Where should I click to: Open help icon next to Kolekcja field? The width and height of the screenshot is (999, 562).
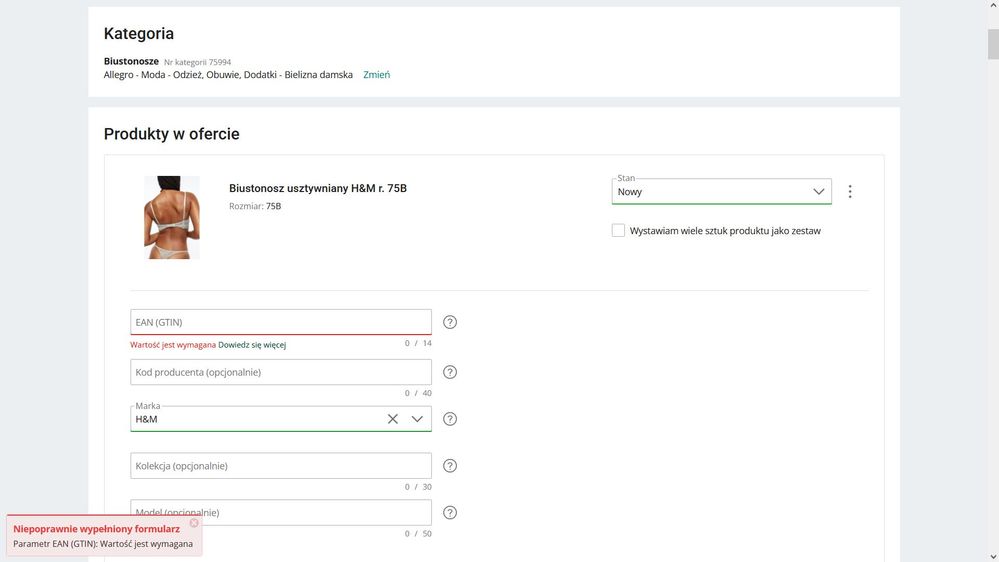pos(450,466)
